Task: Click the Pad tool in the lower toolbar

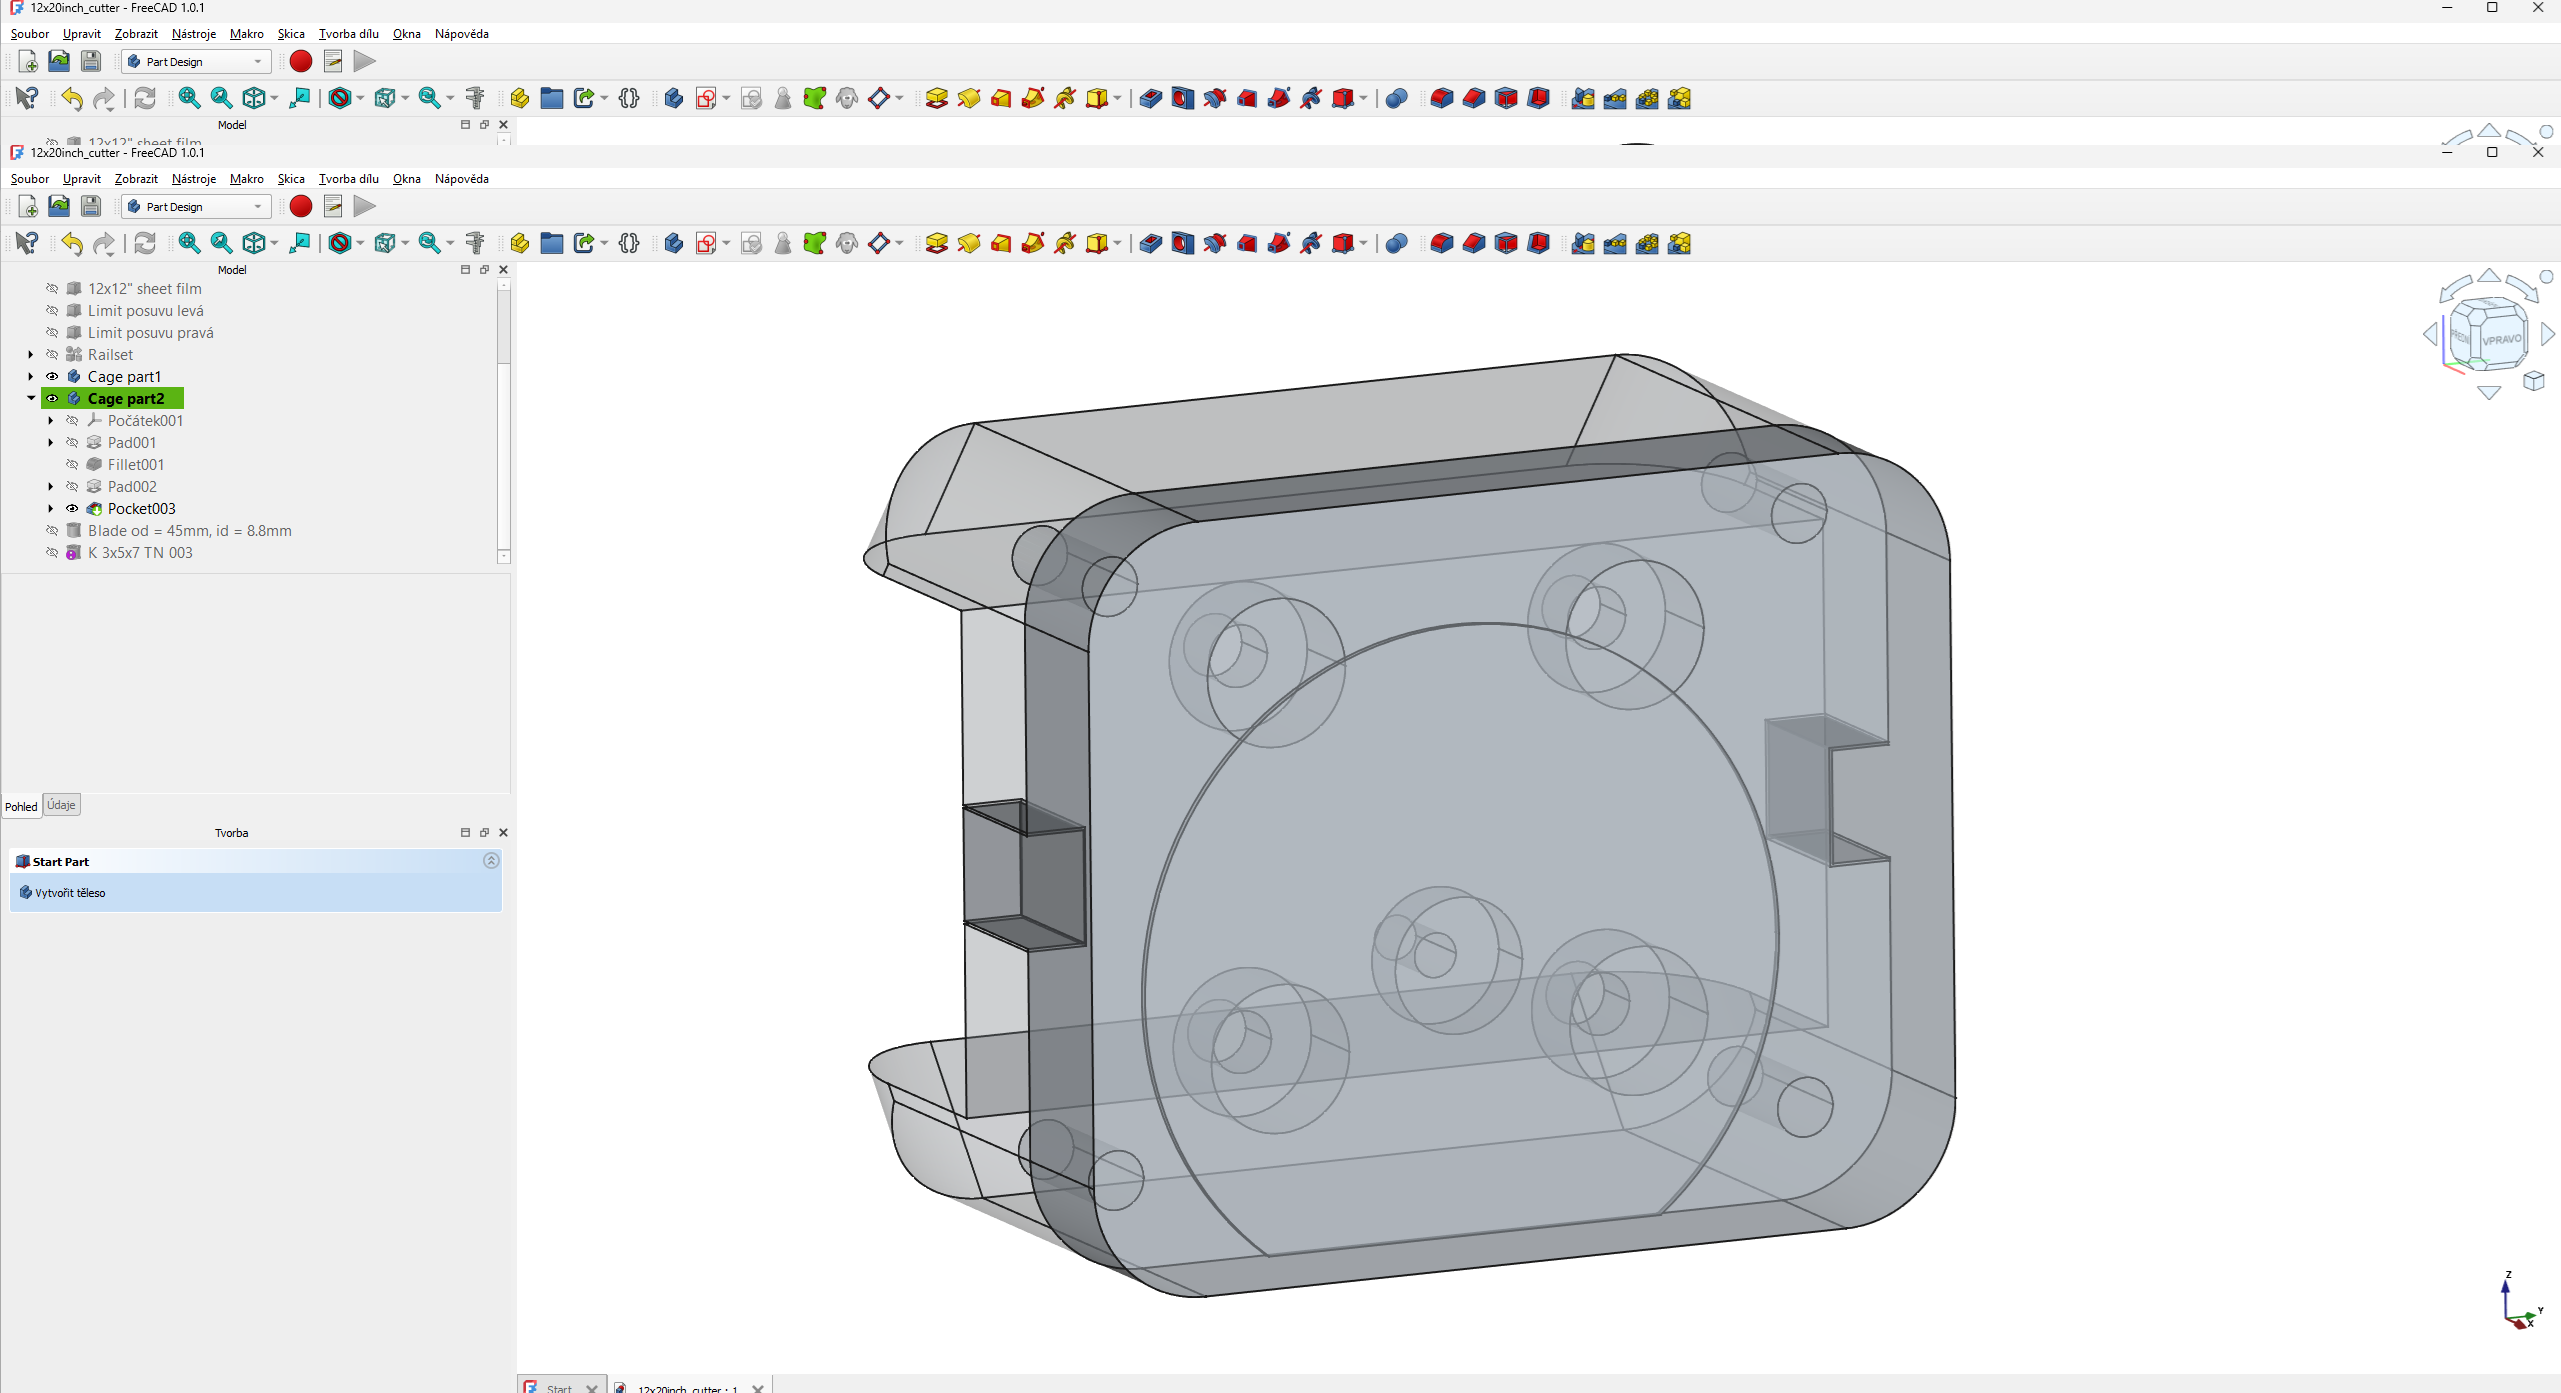Action: [x=936, y=243]
